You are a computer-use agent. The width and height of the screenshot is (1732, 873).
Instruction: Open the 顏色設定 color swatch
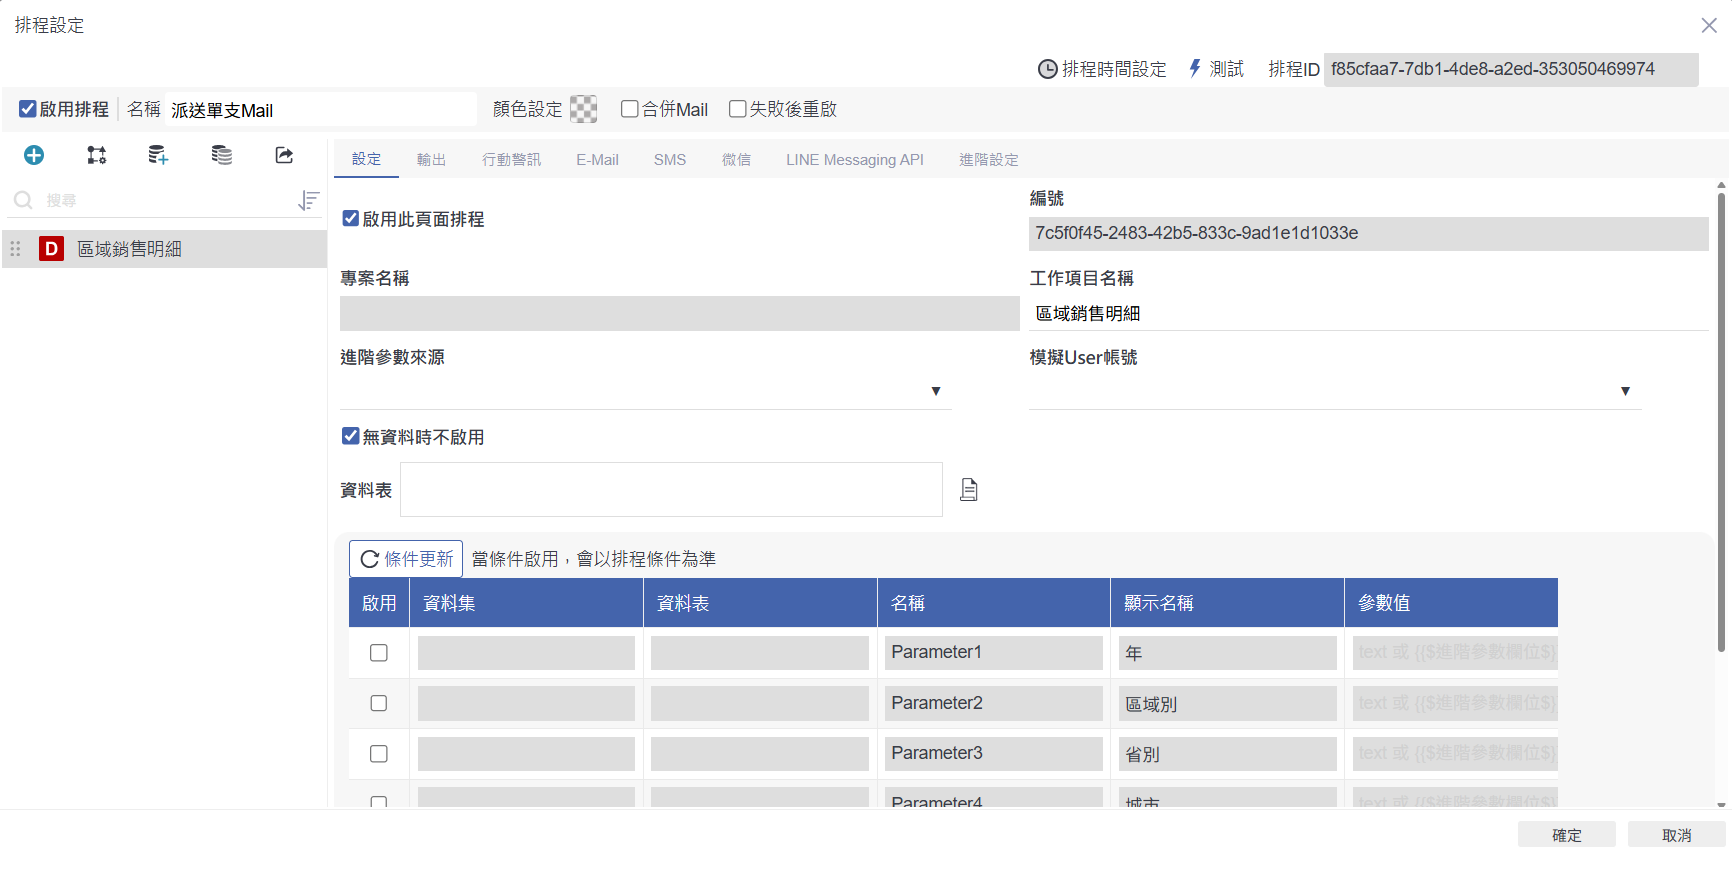tap(583, 109)
